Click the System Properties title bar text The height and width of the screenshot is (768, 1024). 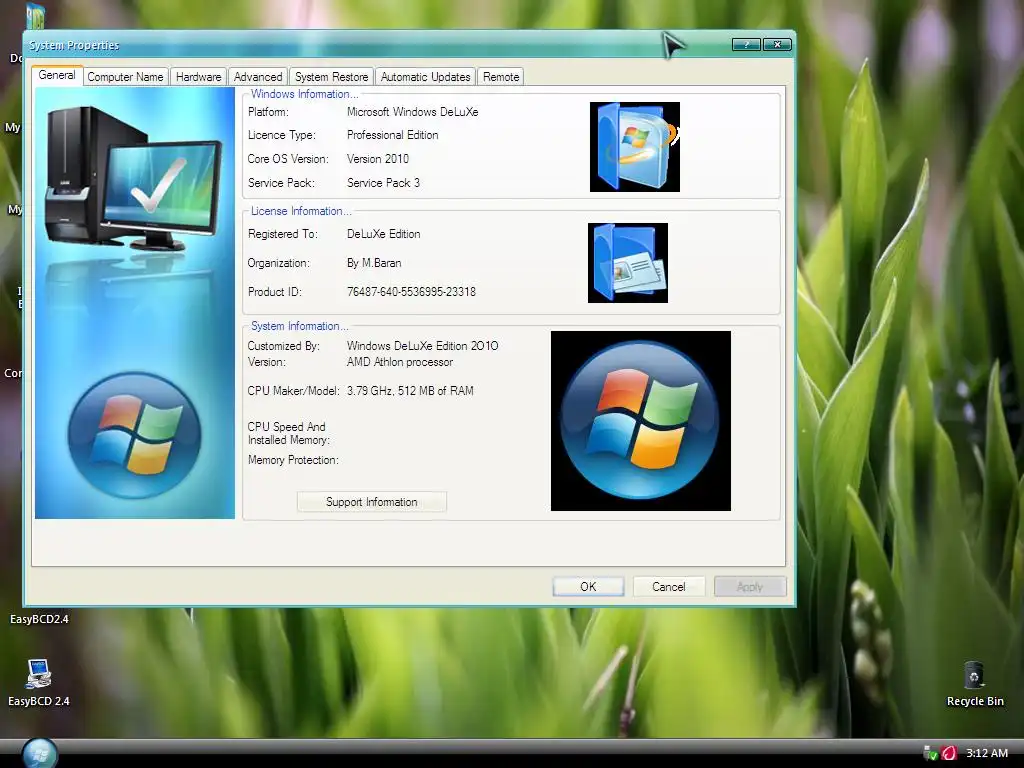[x=74, y=45]
